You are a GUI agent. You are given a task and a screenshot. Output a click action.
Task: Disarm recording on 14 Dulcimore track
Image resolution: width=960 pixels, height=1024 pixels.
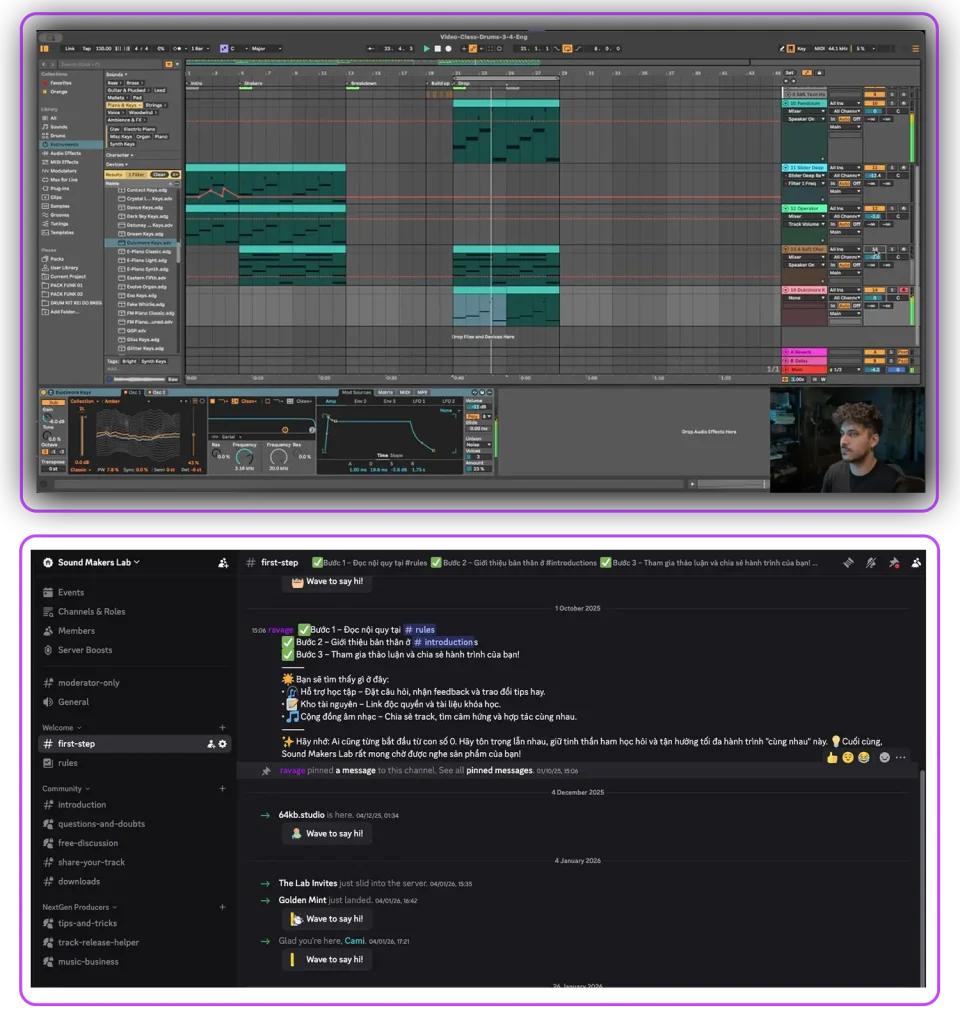tap(904, 290)
